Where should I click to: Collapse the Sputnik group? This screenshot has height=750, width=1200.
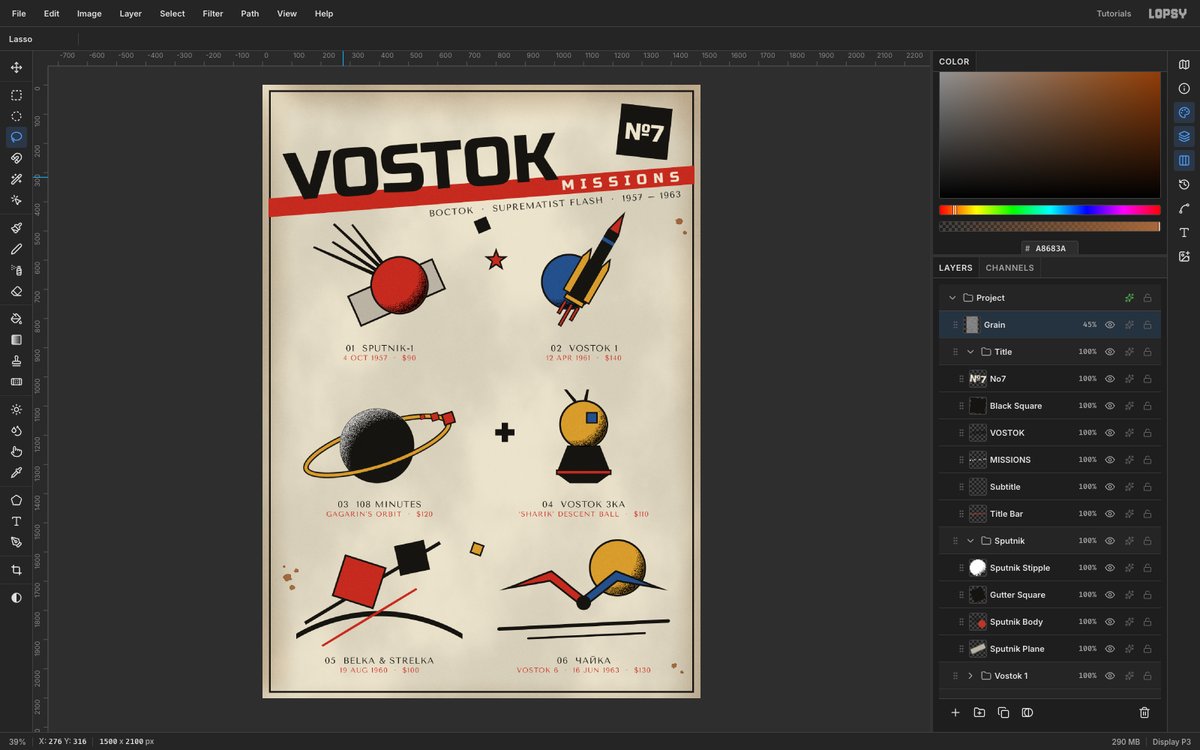point(970,541)
